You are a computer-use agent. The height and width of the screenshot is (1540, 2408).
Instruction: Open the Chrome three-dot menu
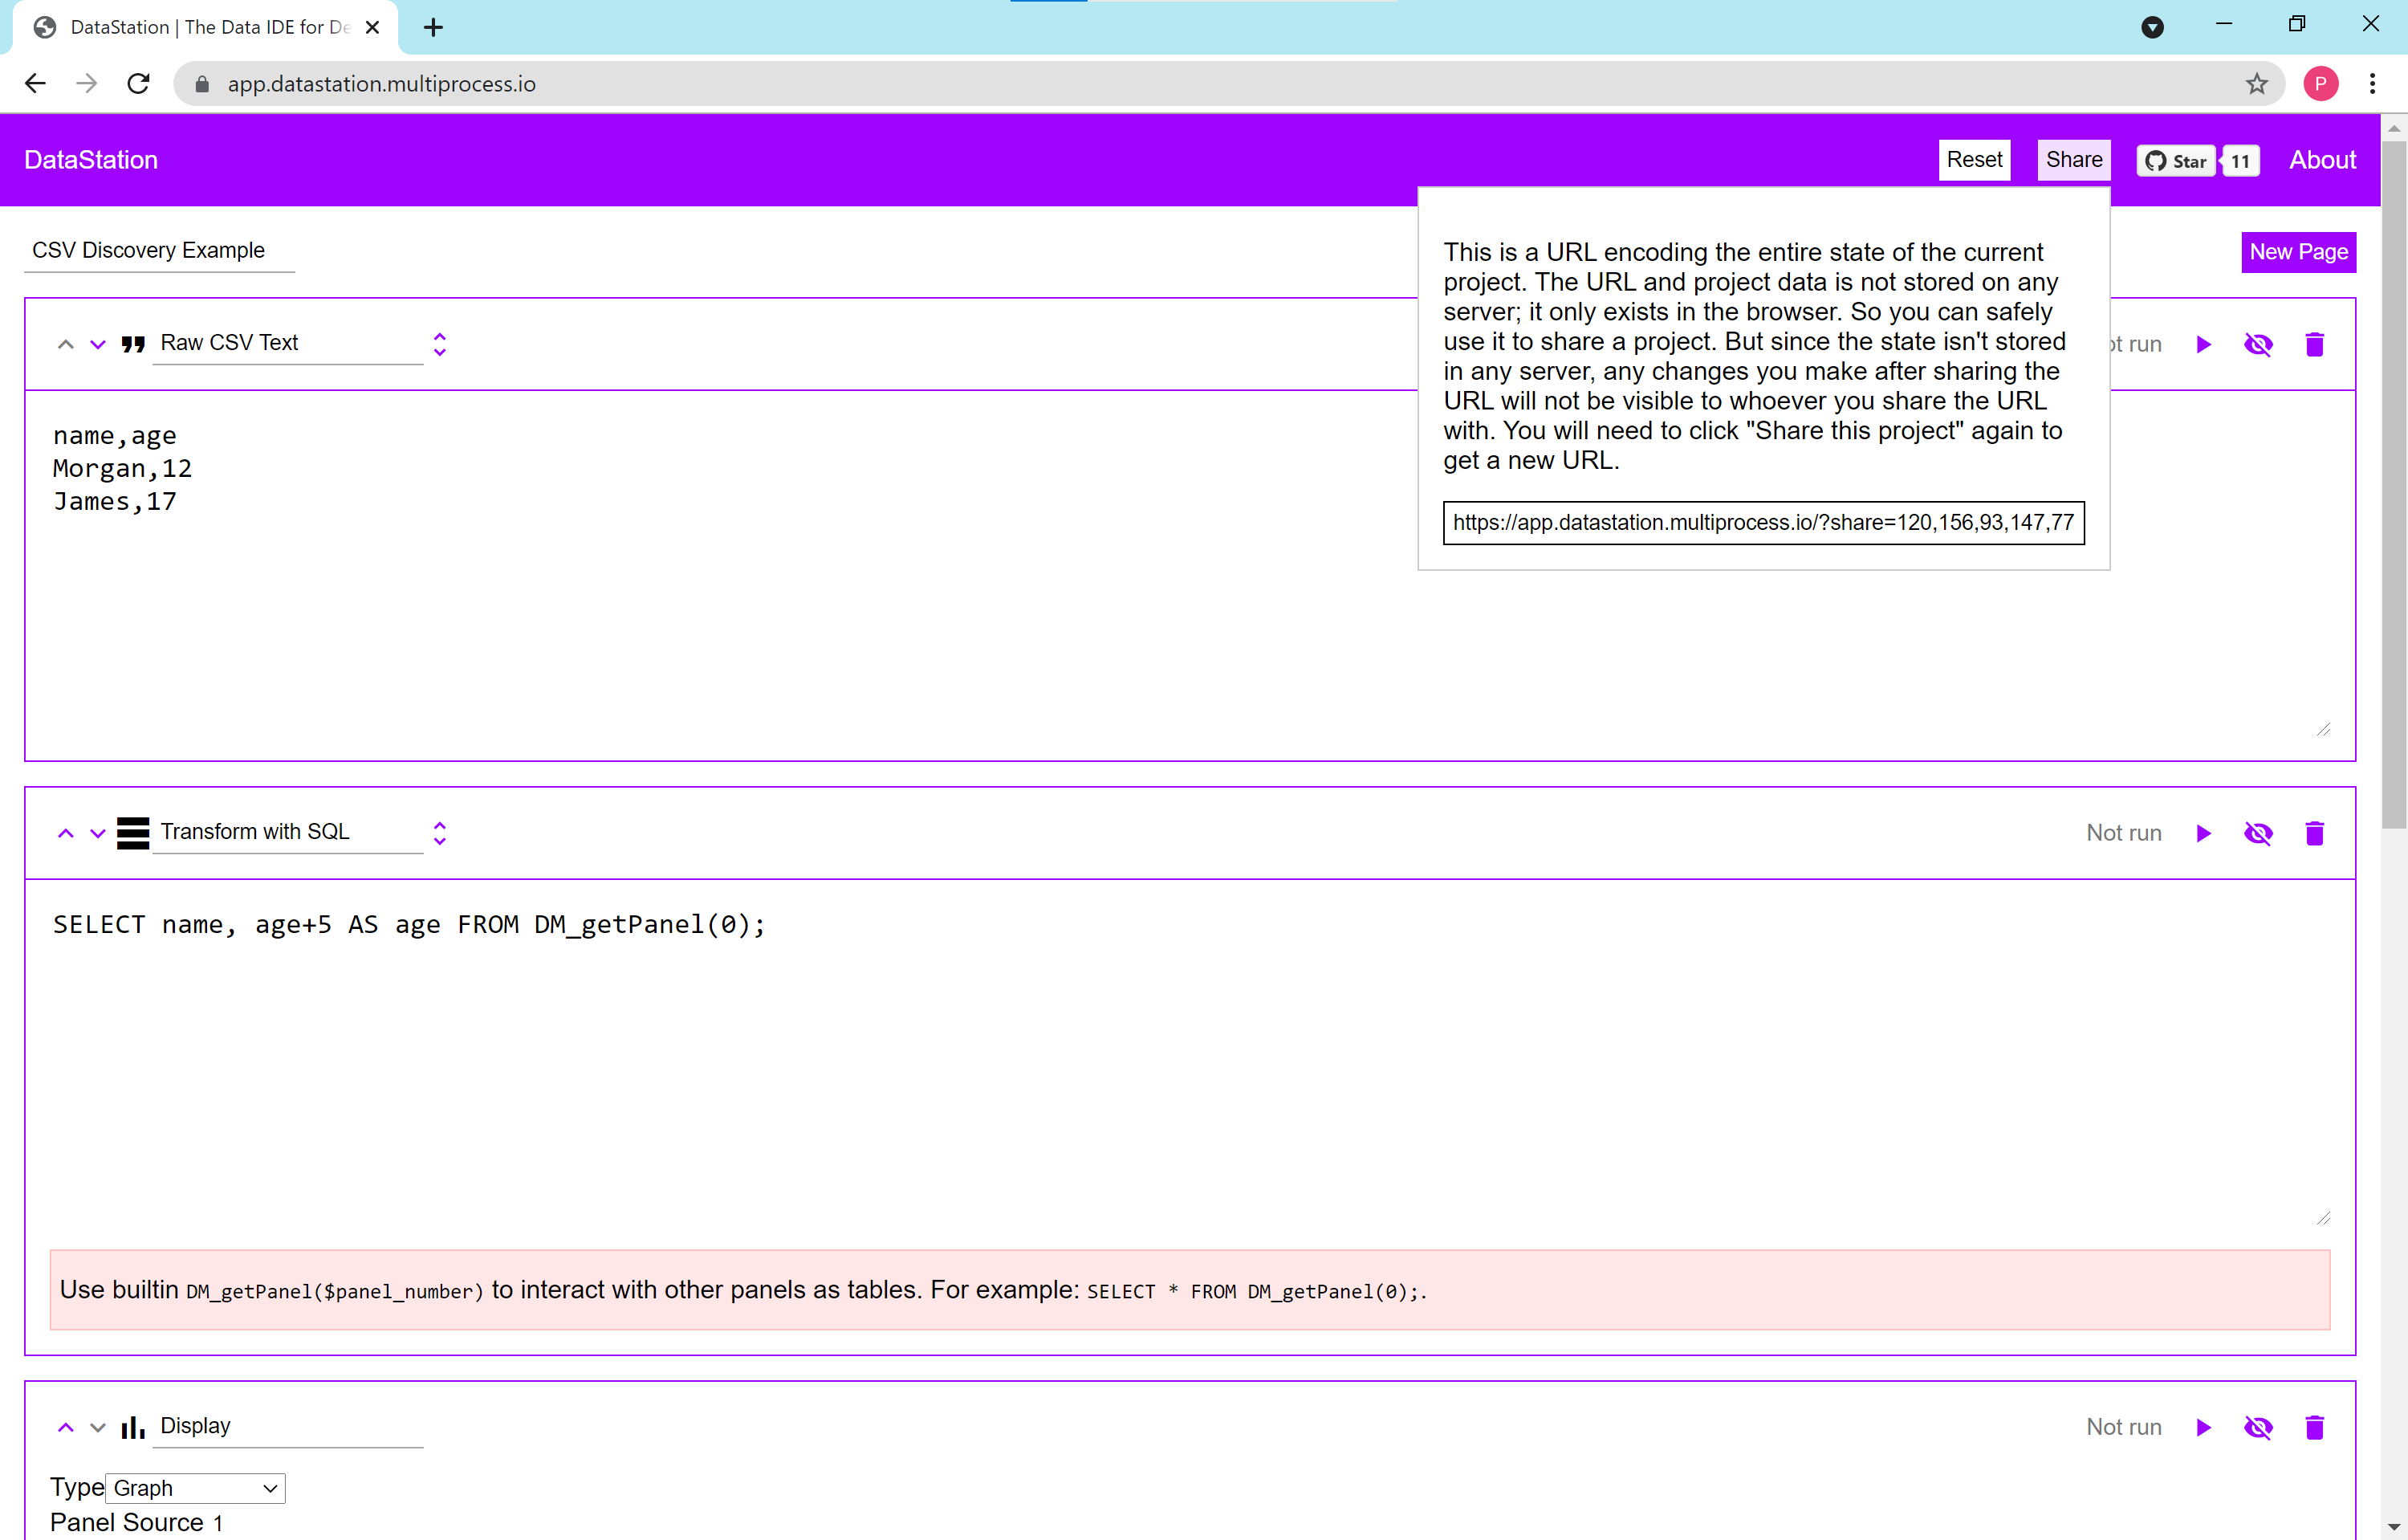point(2372,84)
